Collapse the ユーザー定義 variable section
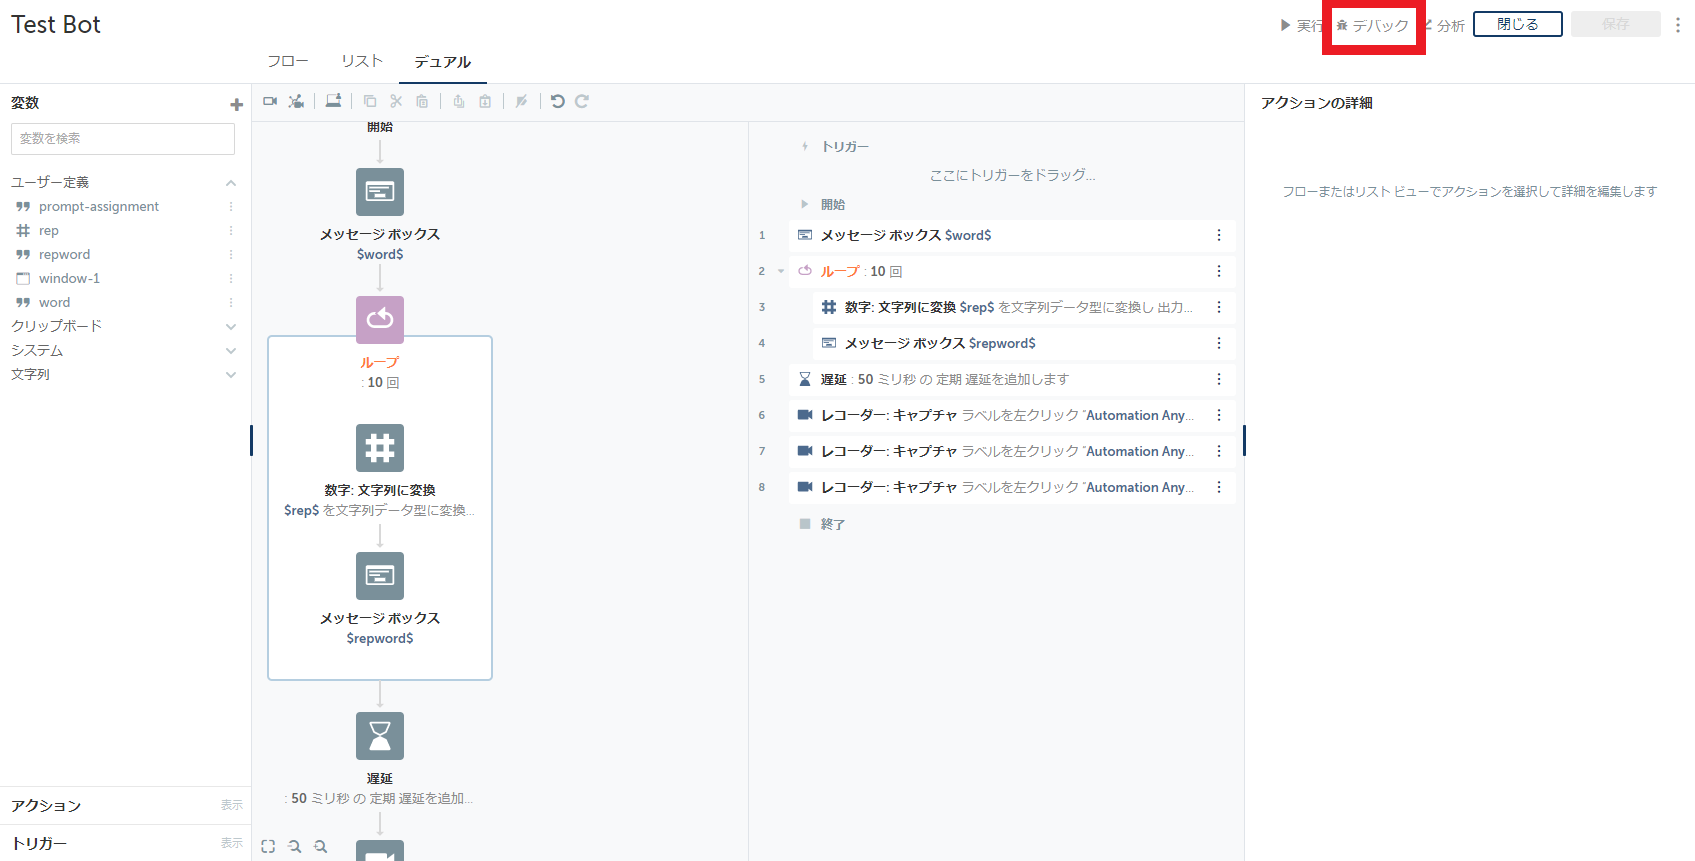Screen dimensions: 1695x861 [231, 182]
